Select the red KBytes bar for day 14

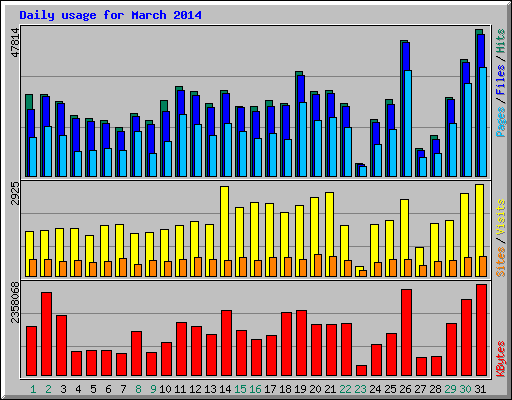click(227, 343)
